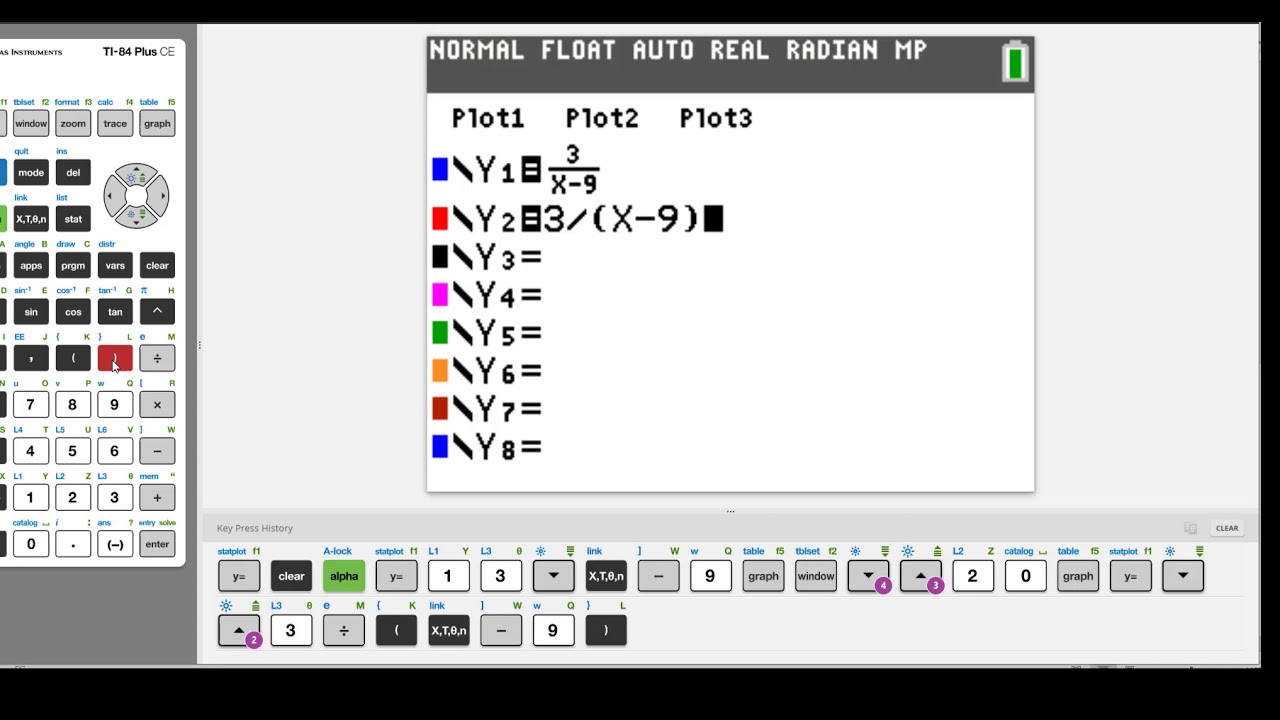Click the right parenthesis key in Key Press History
The width and height of the screenshot is (1280, 720).
click(x=606, y=631)
